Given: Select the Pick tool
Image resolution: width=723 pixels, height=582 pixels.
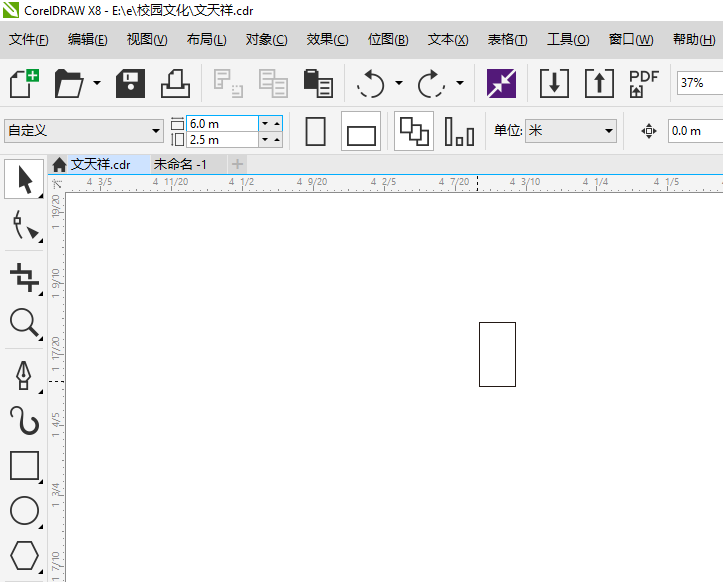Looking at the screenshot, I should tap(24, 179).
